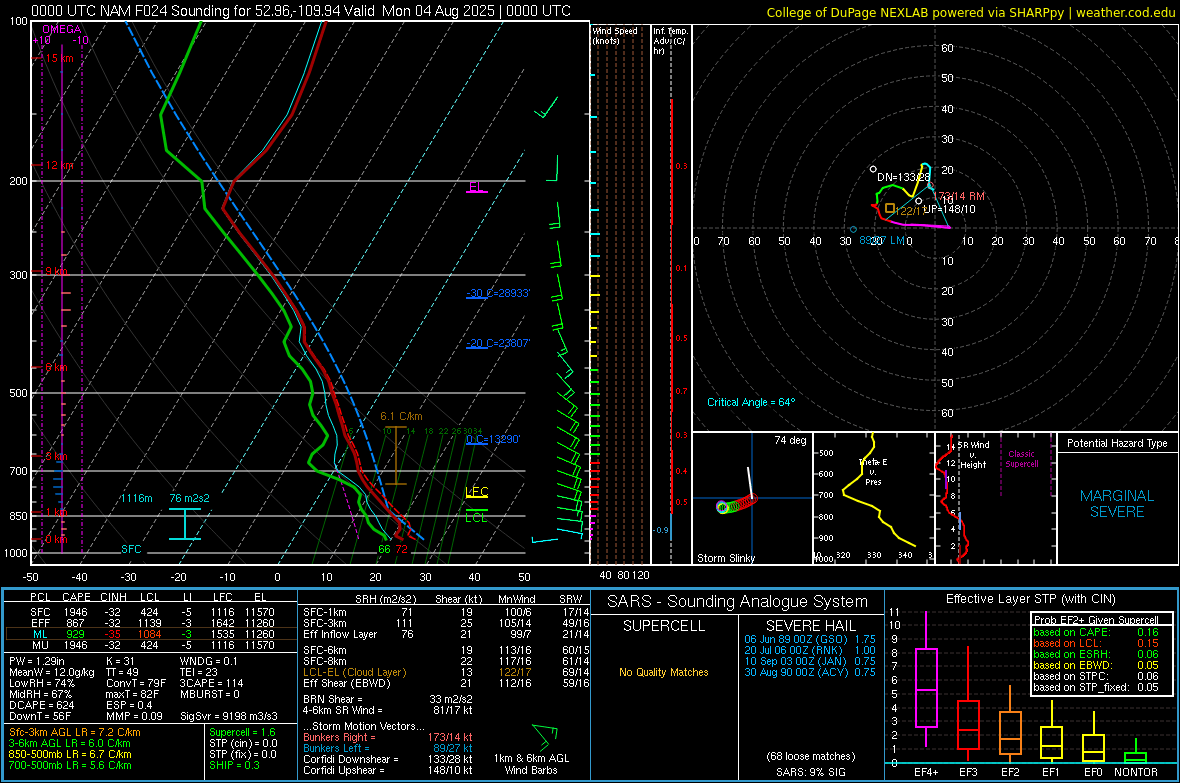
Task: Click the '0 C=13290' freezing level label
Action: [493, 439]
